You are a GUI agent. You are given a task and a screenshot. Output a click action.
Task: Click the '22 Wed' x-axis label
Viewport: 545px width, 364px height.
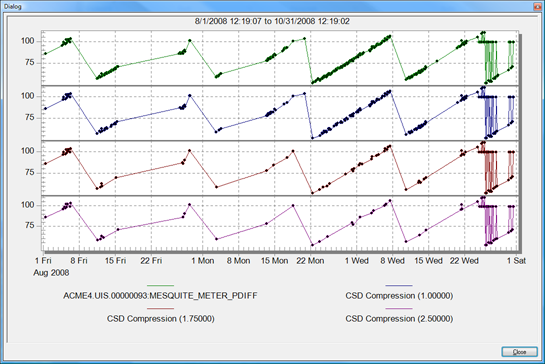464,261
